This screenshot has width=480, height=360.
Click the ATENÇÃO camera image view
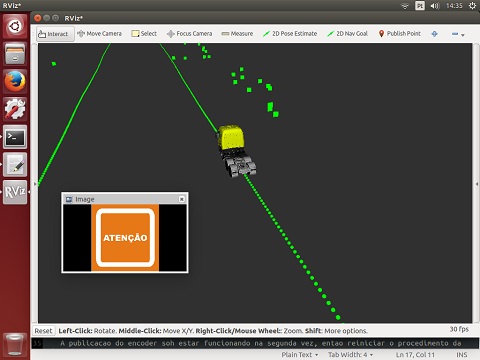point(125,238)
